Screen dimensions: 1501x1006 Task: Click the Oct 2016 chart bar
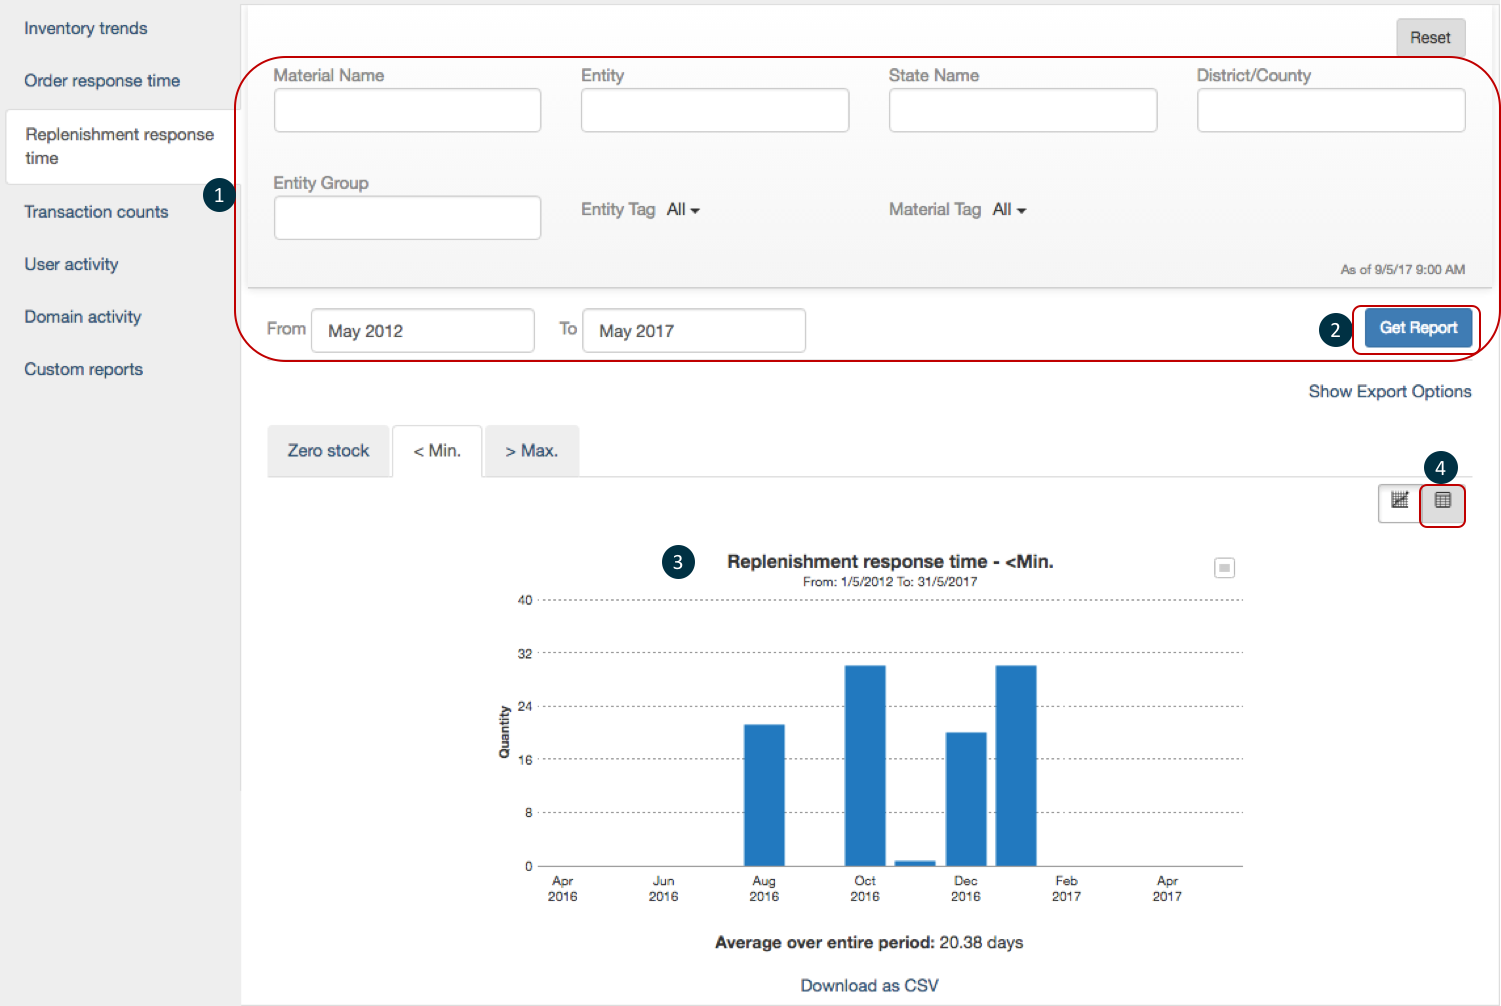(x=865, y=766)
